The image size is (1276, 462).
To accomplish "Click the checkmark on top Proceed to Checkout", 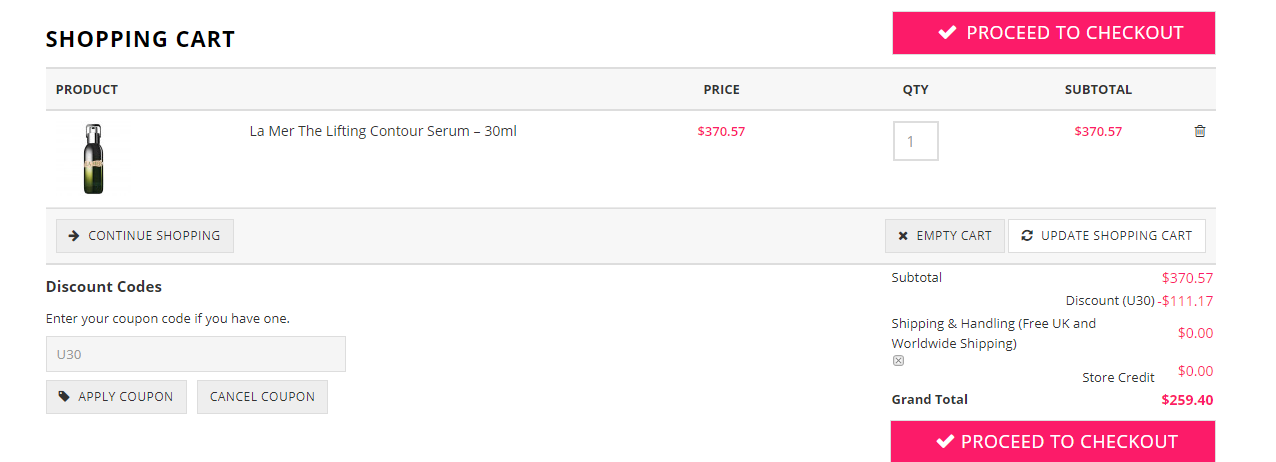I will pyautogui.click(x=947, y=33).
